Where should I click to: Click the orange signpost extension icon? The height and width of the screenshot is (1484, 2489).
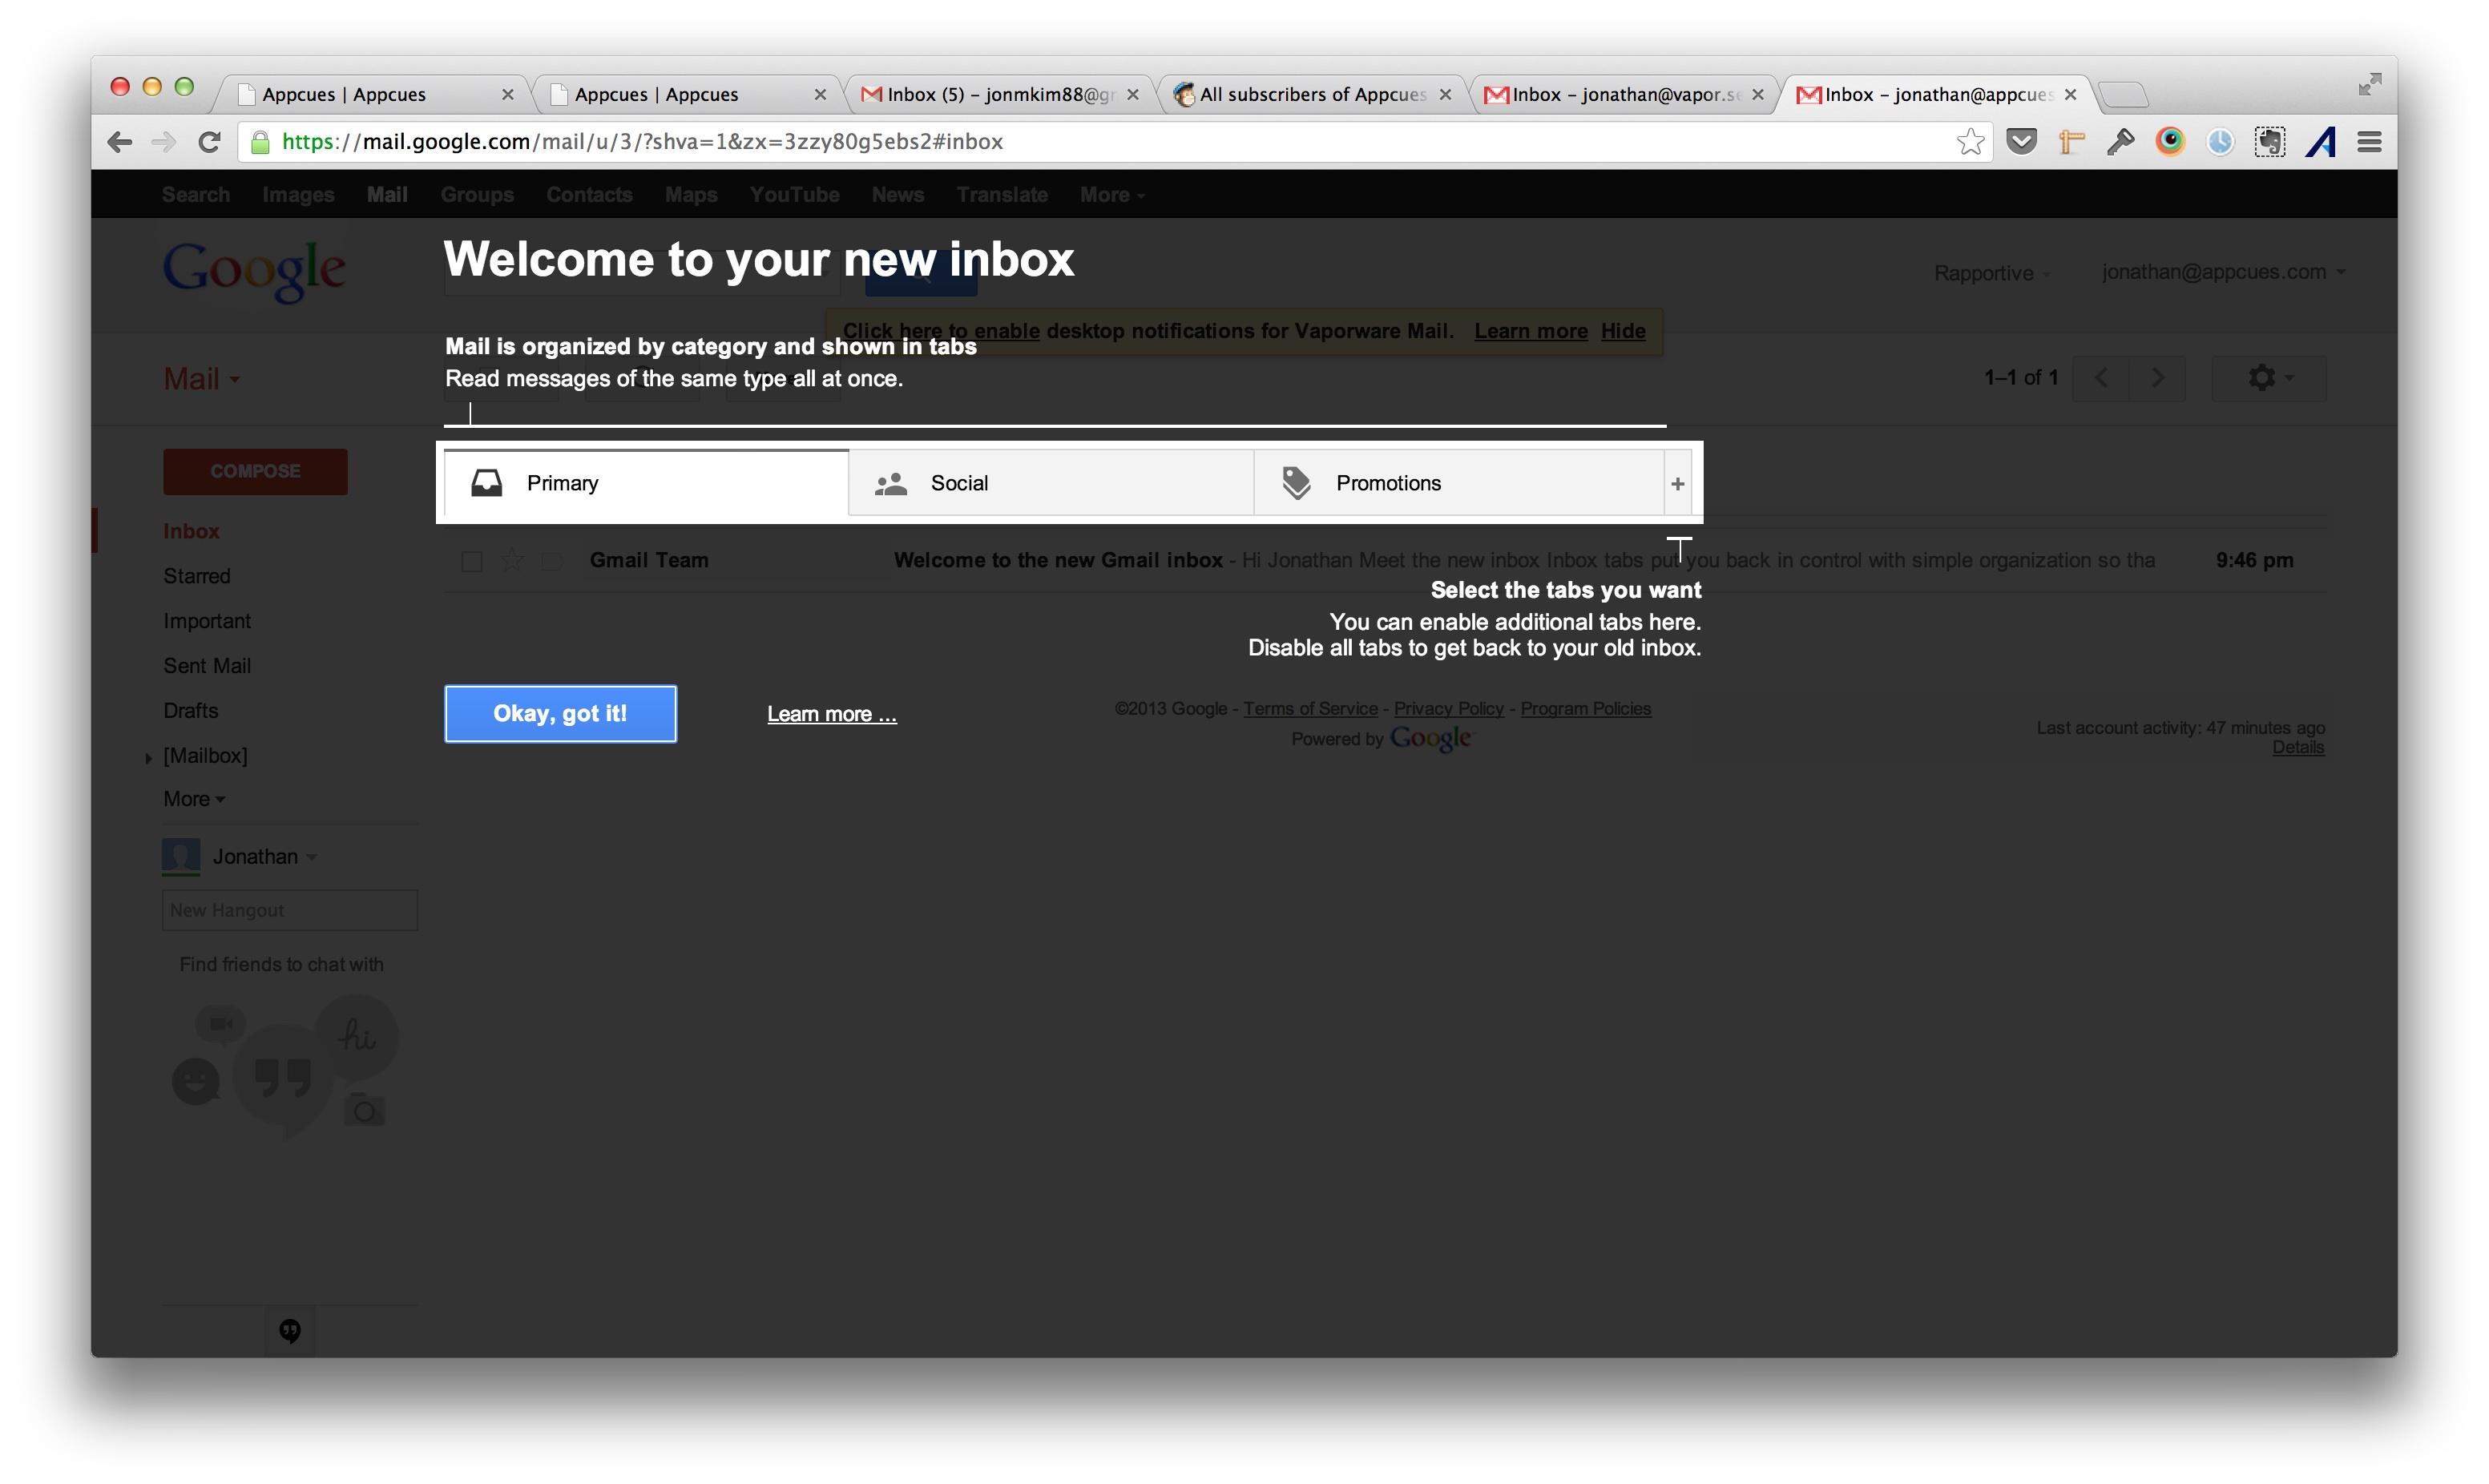pos(2071,142)
